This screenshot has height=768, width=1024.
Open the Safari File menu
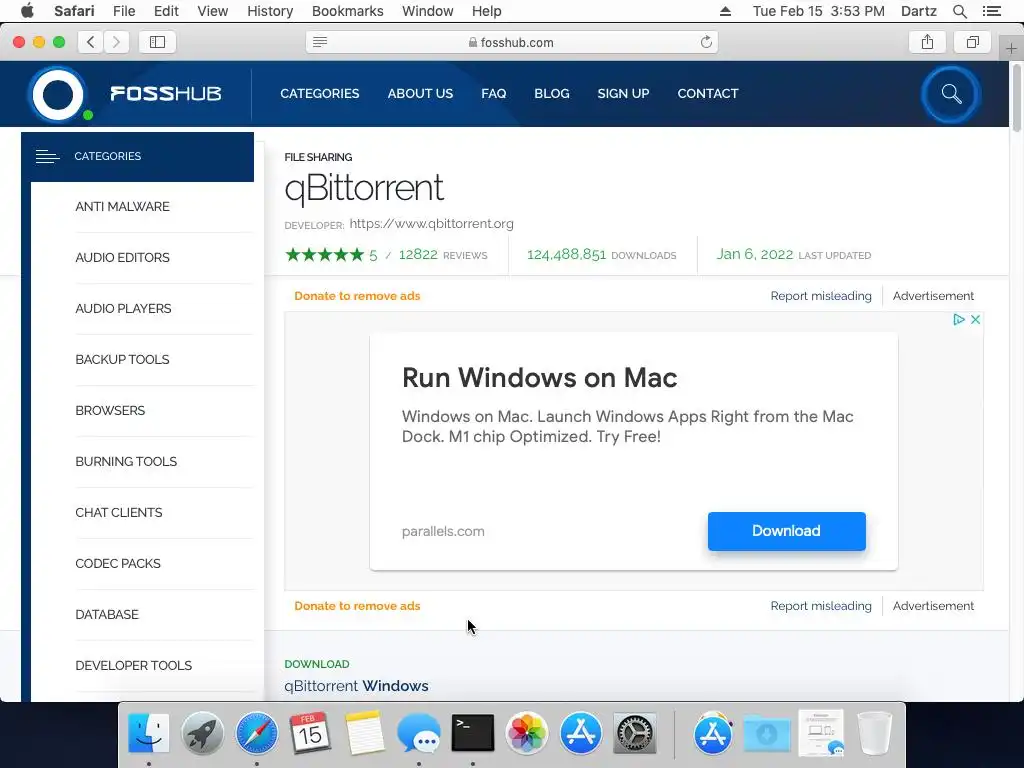pos(124,11)
